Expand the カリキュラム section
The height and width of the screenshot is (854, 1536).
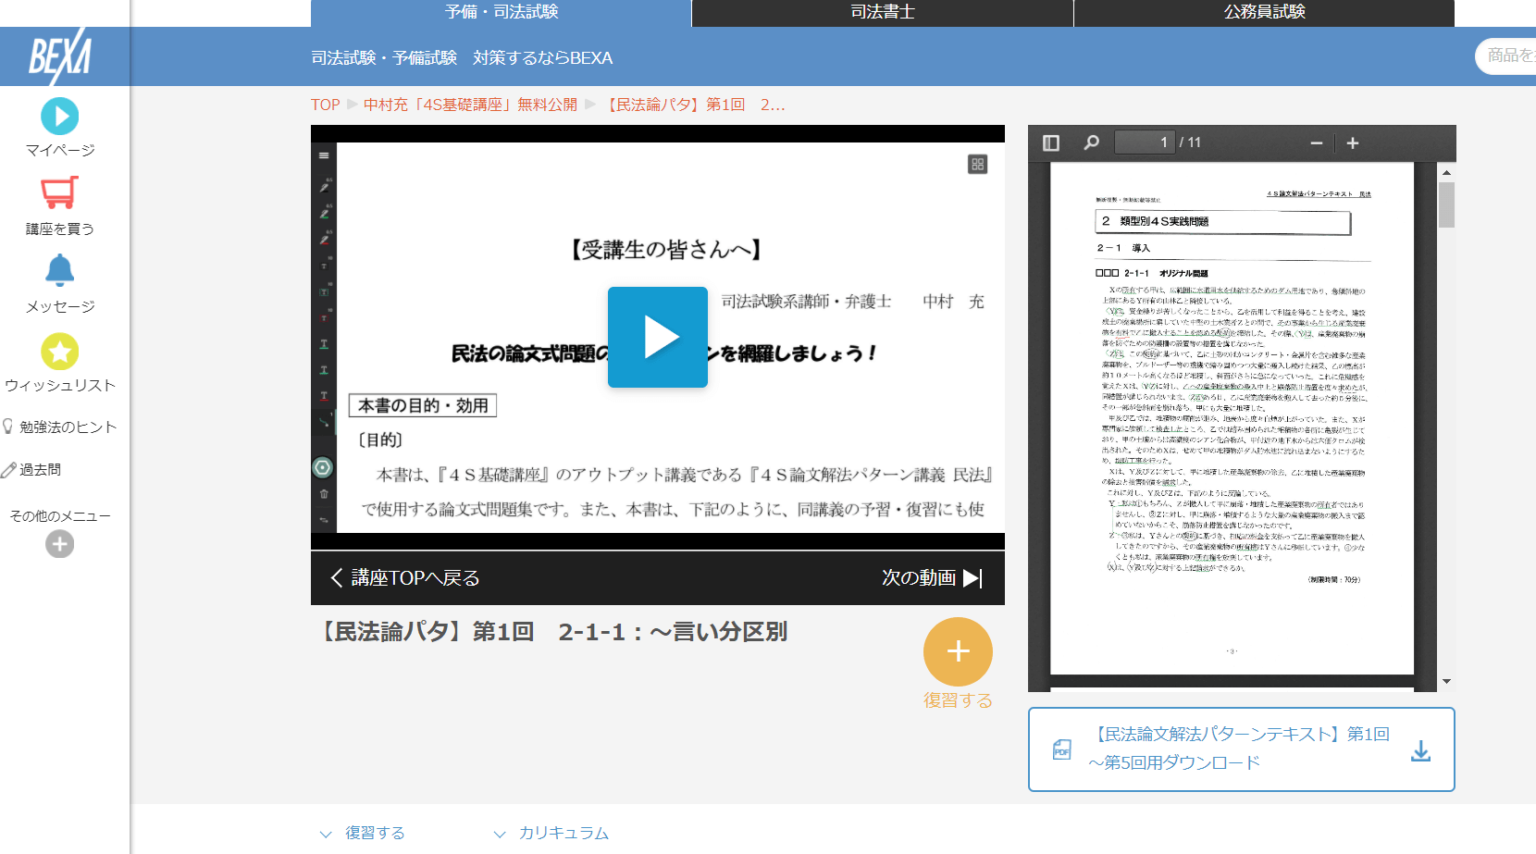click(551, 833)
